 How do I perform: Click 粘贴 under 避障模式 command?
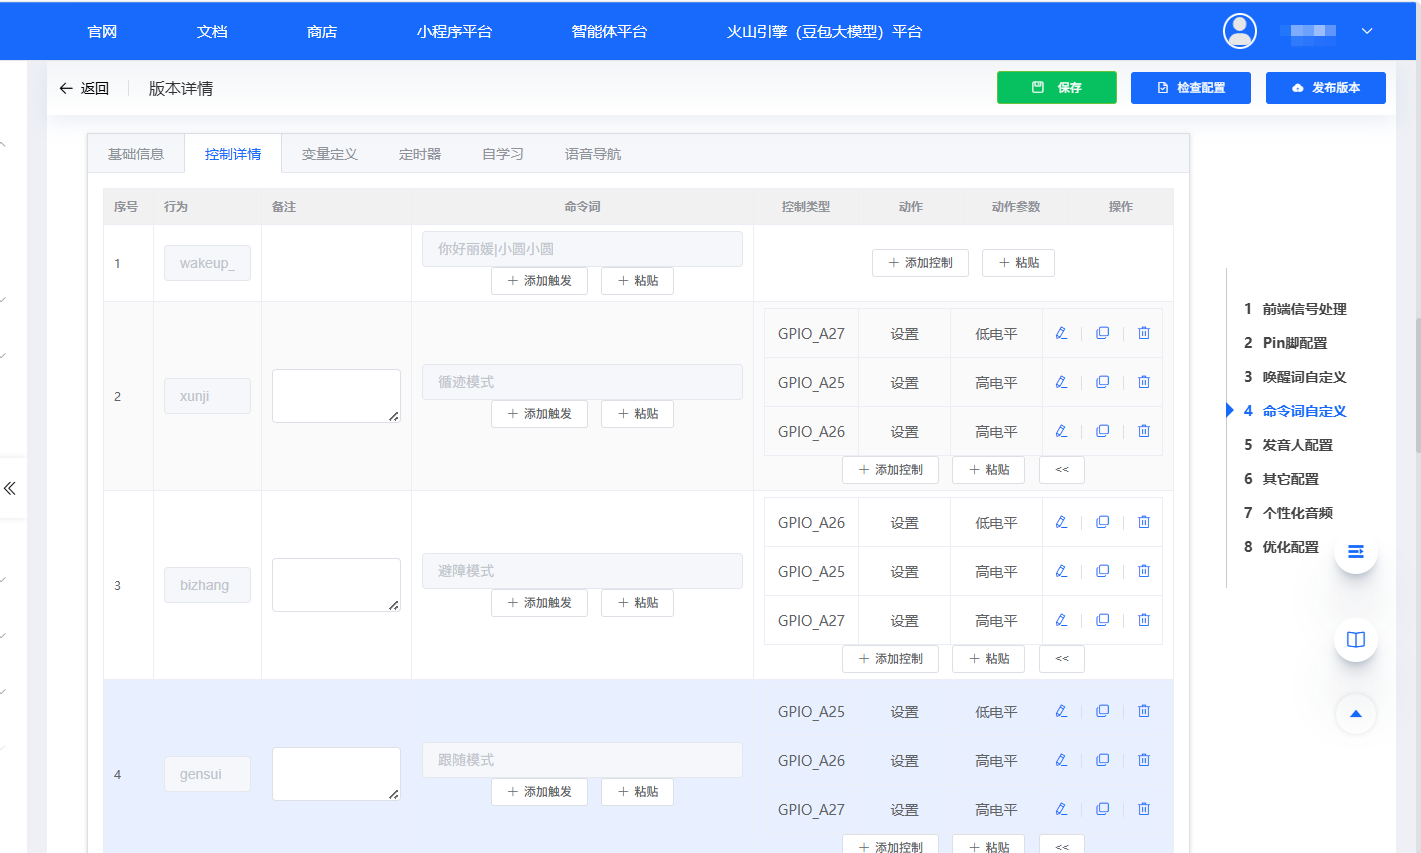point(637,603)
